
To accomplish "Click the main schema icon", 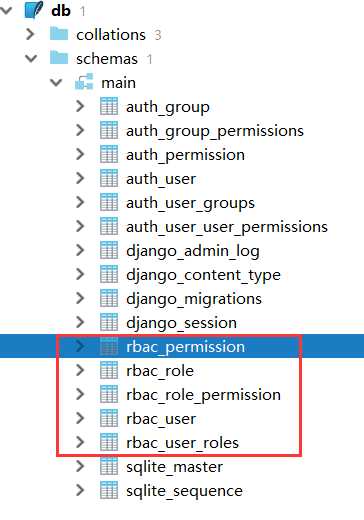I will point(84,82).
